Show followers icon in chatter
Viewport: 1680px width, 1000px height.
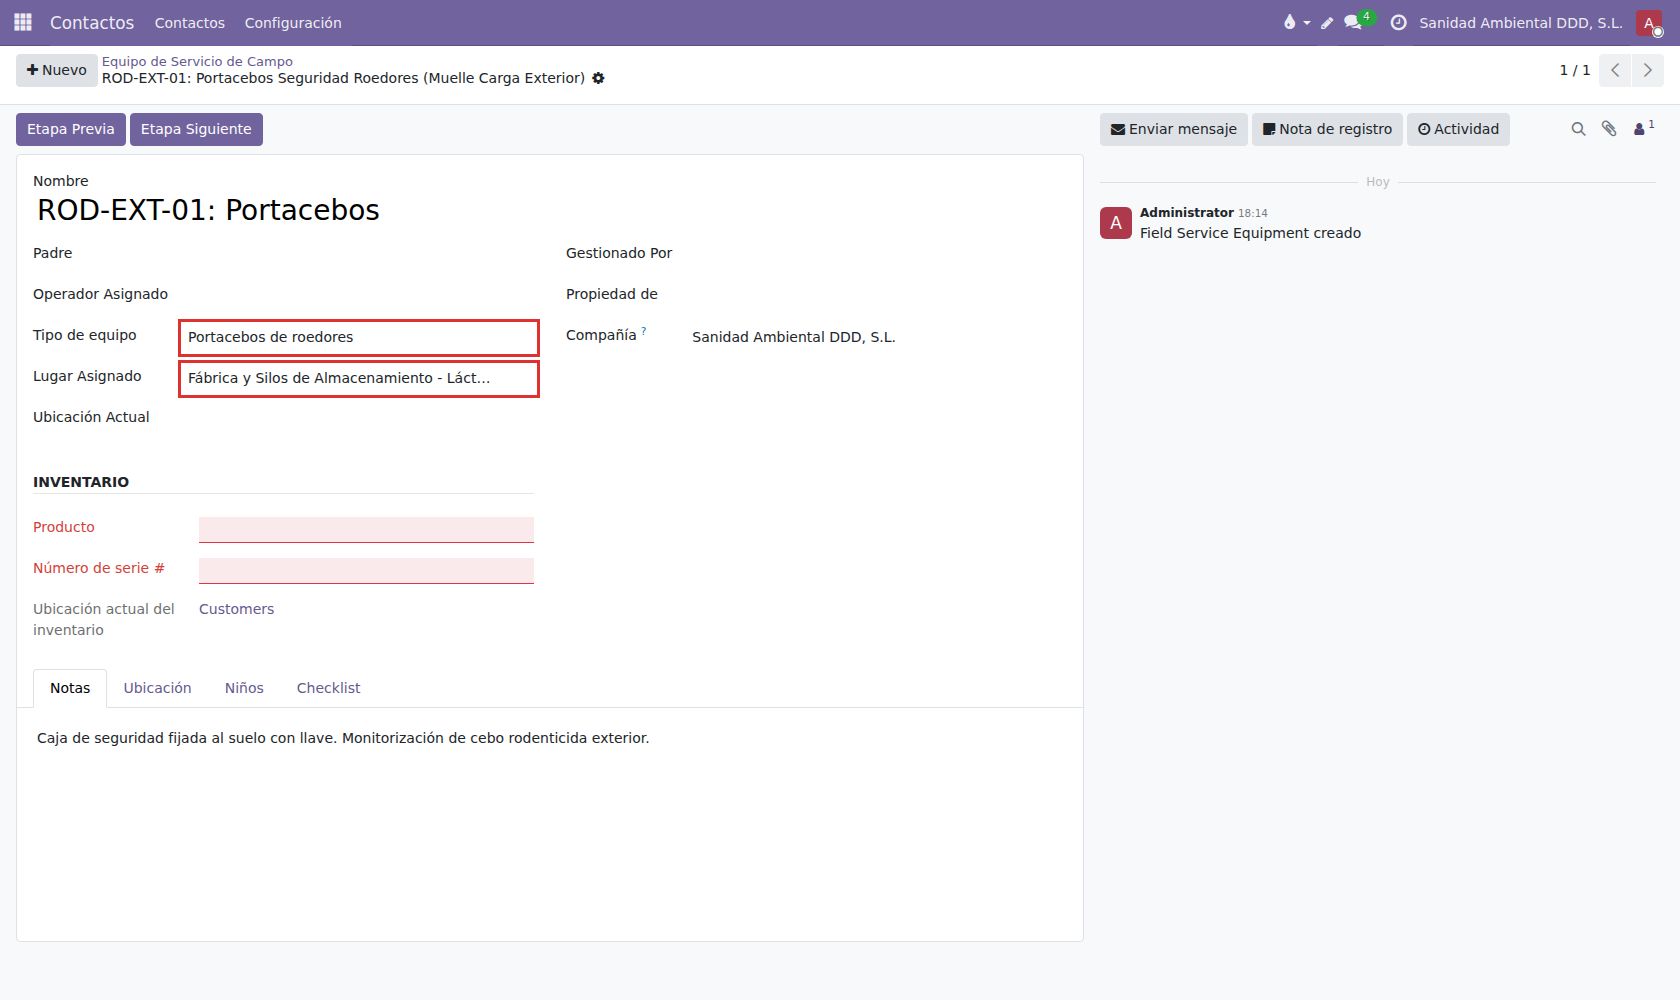tap(1643, 128)
